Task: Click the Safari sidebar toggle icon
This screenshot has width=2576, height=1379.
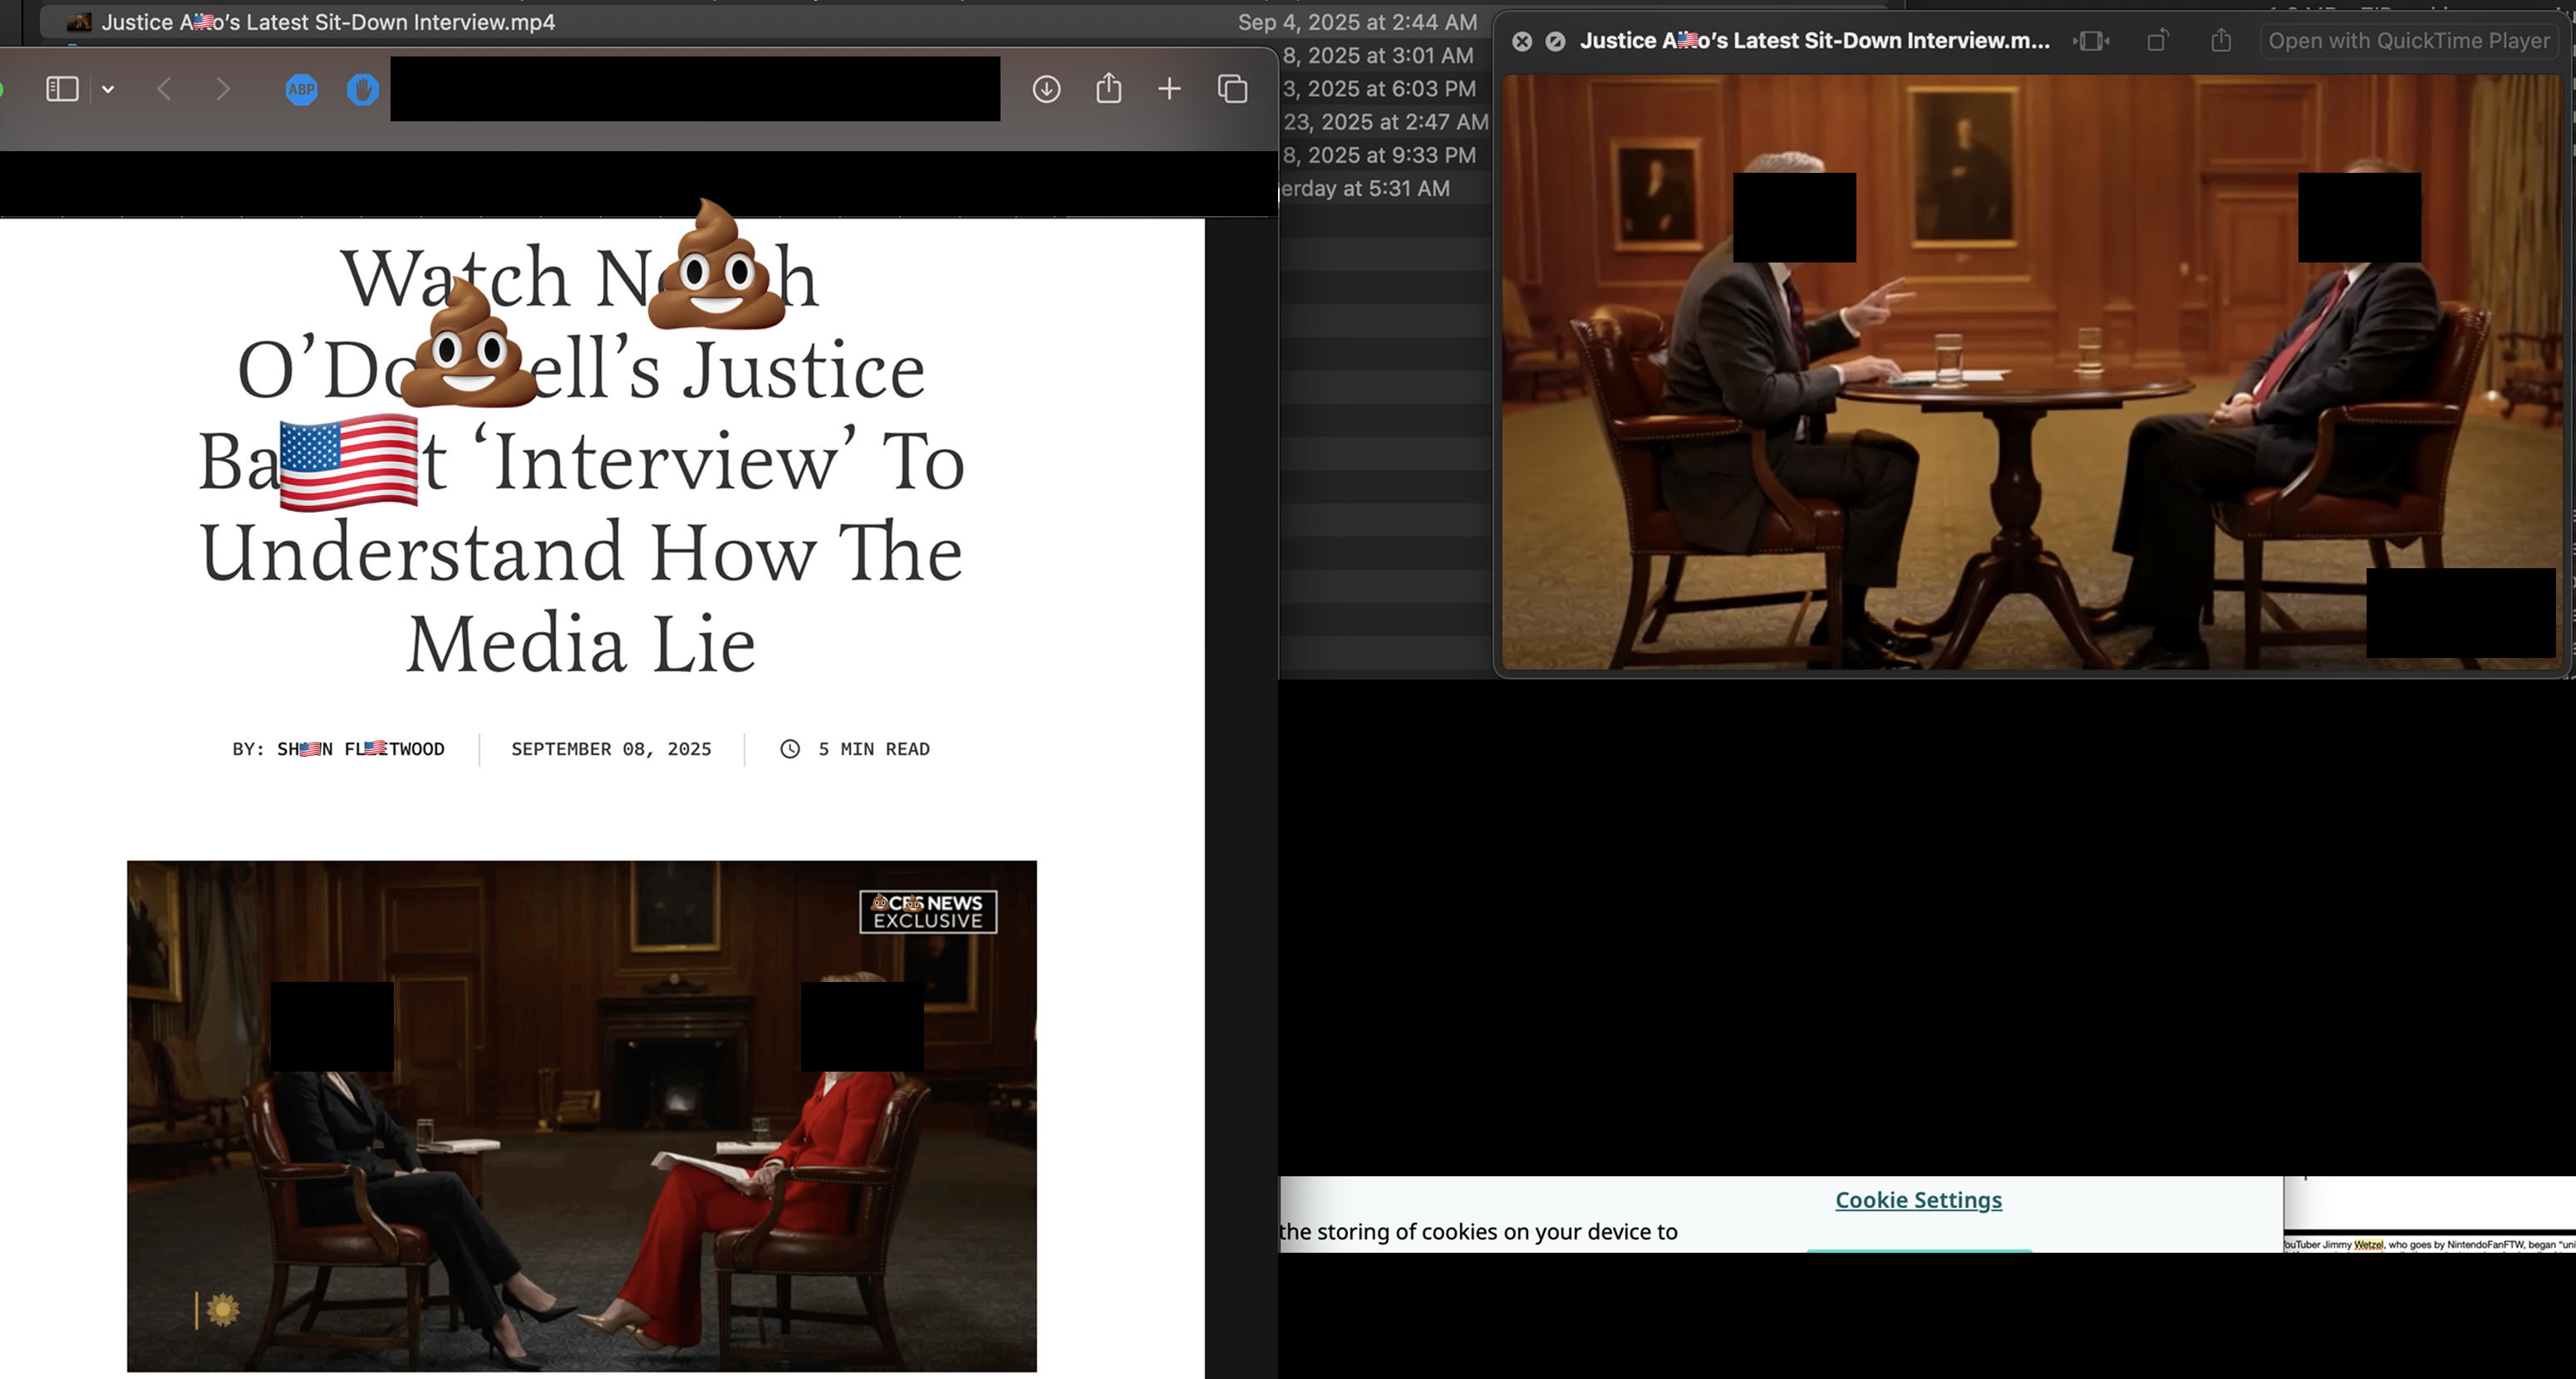Action: click(62, 89)
